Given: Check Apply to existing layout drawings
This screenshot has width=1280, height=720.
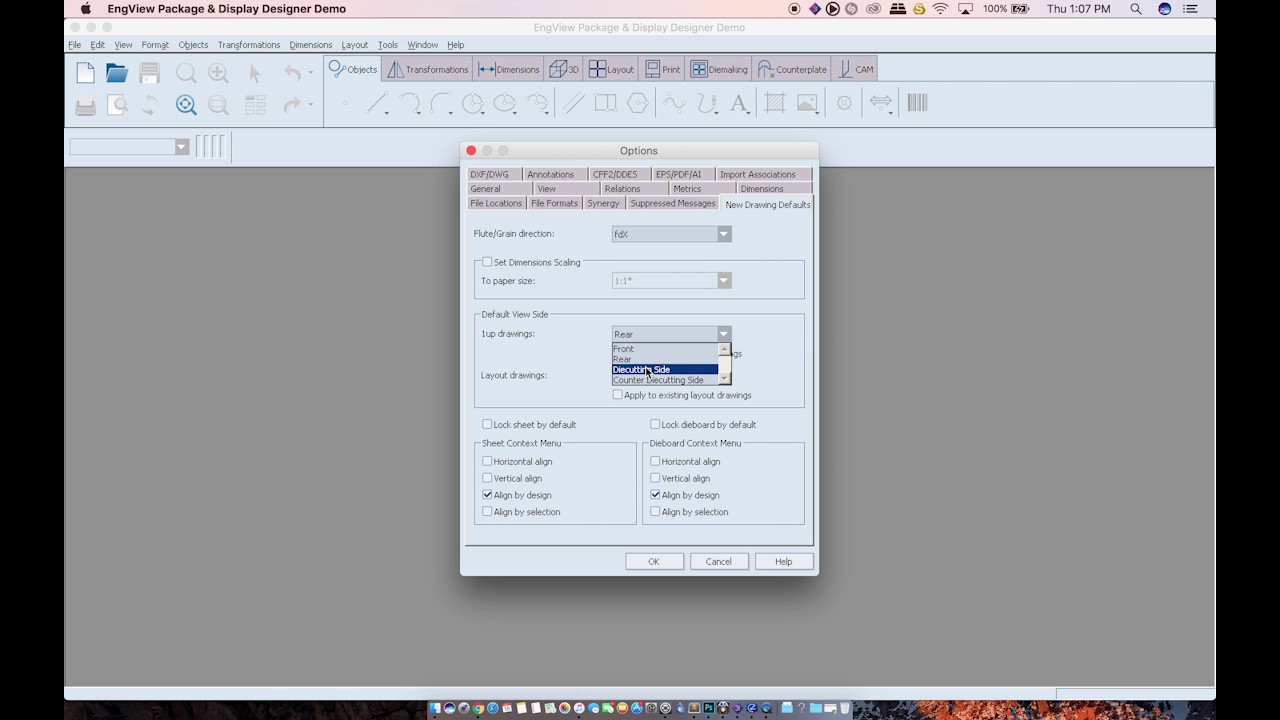Looking at the screenshot, I should pyautogui.click(x=617, y=395).
